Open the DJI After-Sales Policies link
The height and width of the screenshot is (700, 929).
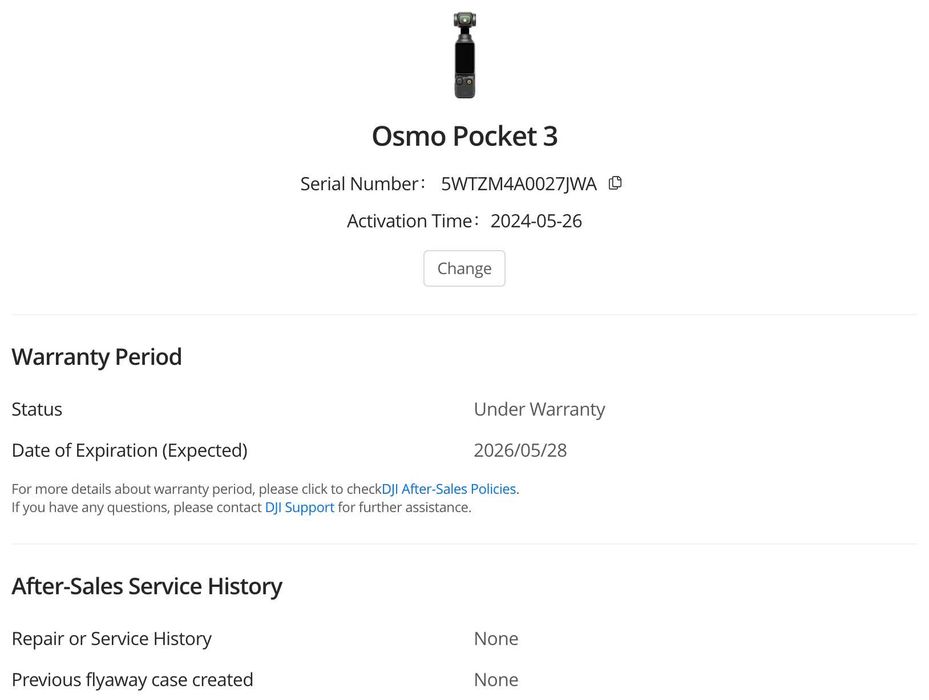tap(449, 489)
